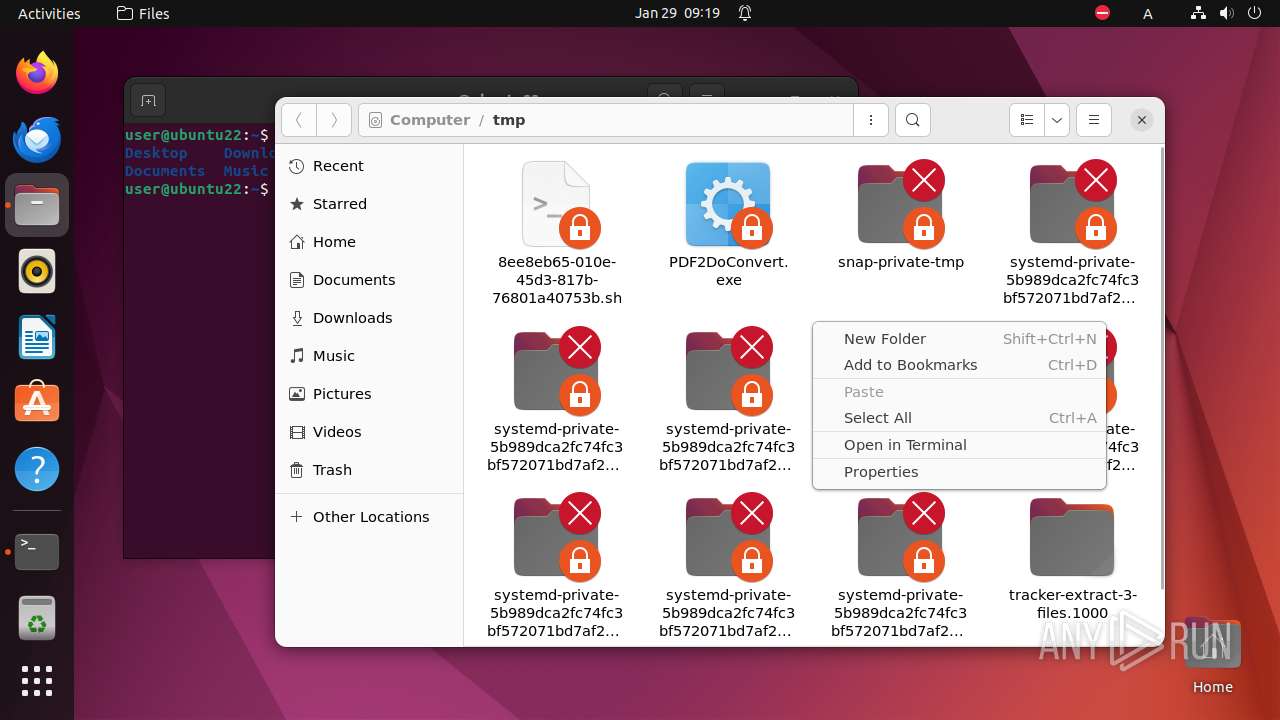This screenshot has width=1280, height=720.
Task: Choose Select All in the context menu
Action: click(960, 418)
